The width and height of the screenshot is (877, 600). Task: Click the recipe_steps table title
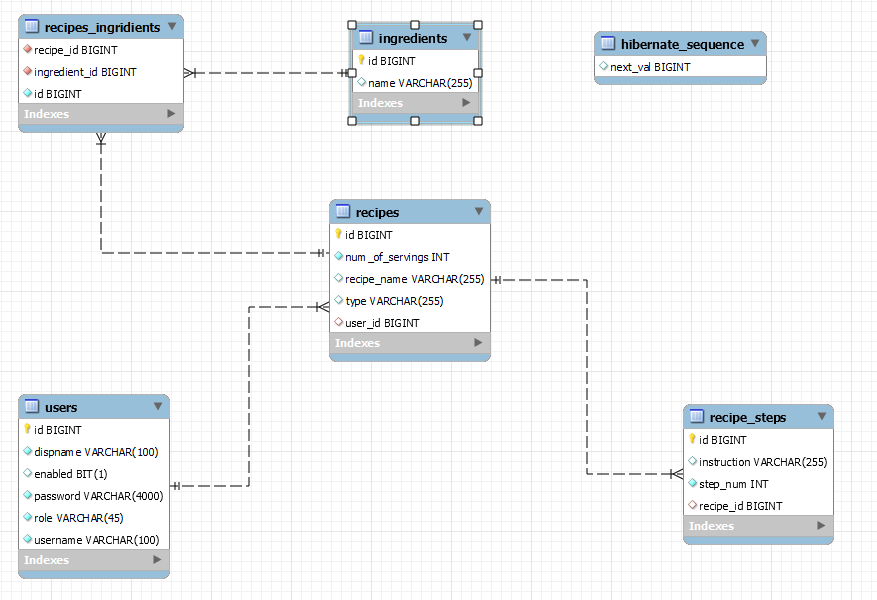pos(748,418)
